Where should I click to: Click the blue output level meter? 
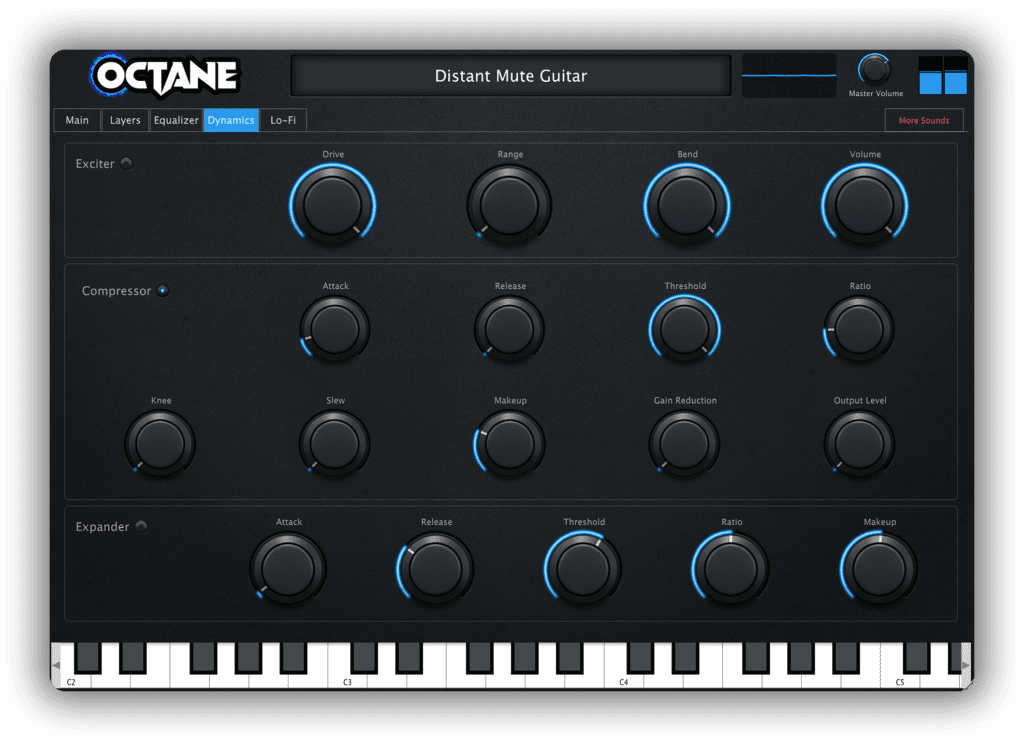click(943, 75)
